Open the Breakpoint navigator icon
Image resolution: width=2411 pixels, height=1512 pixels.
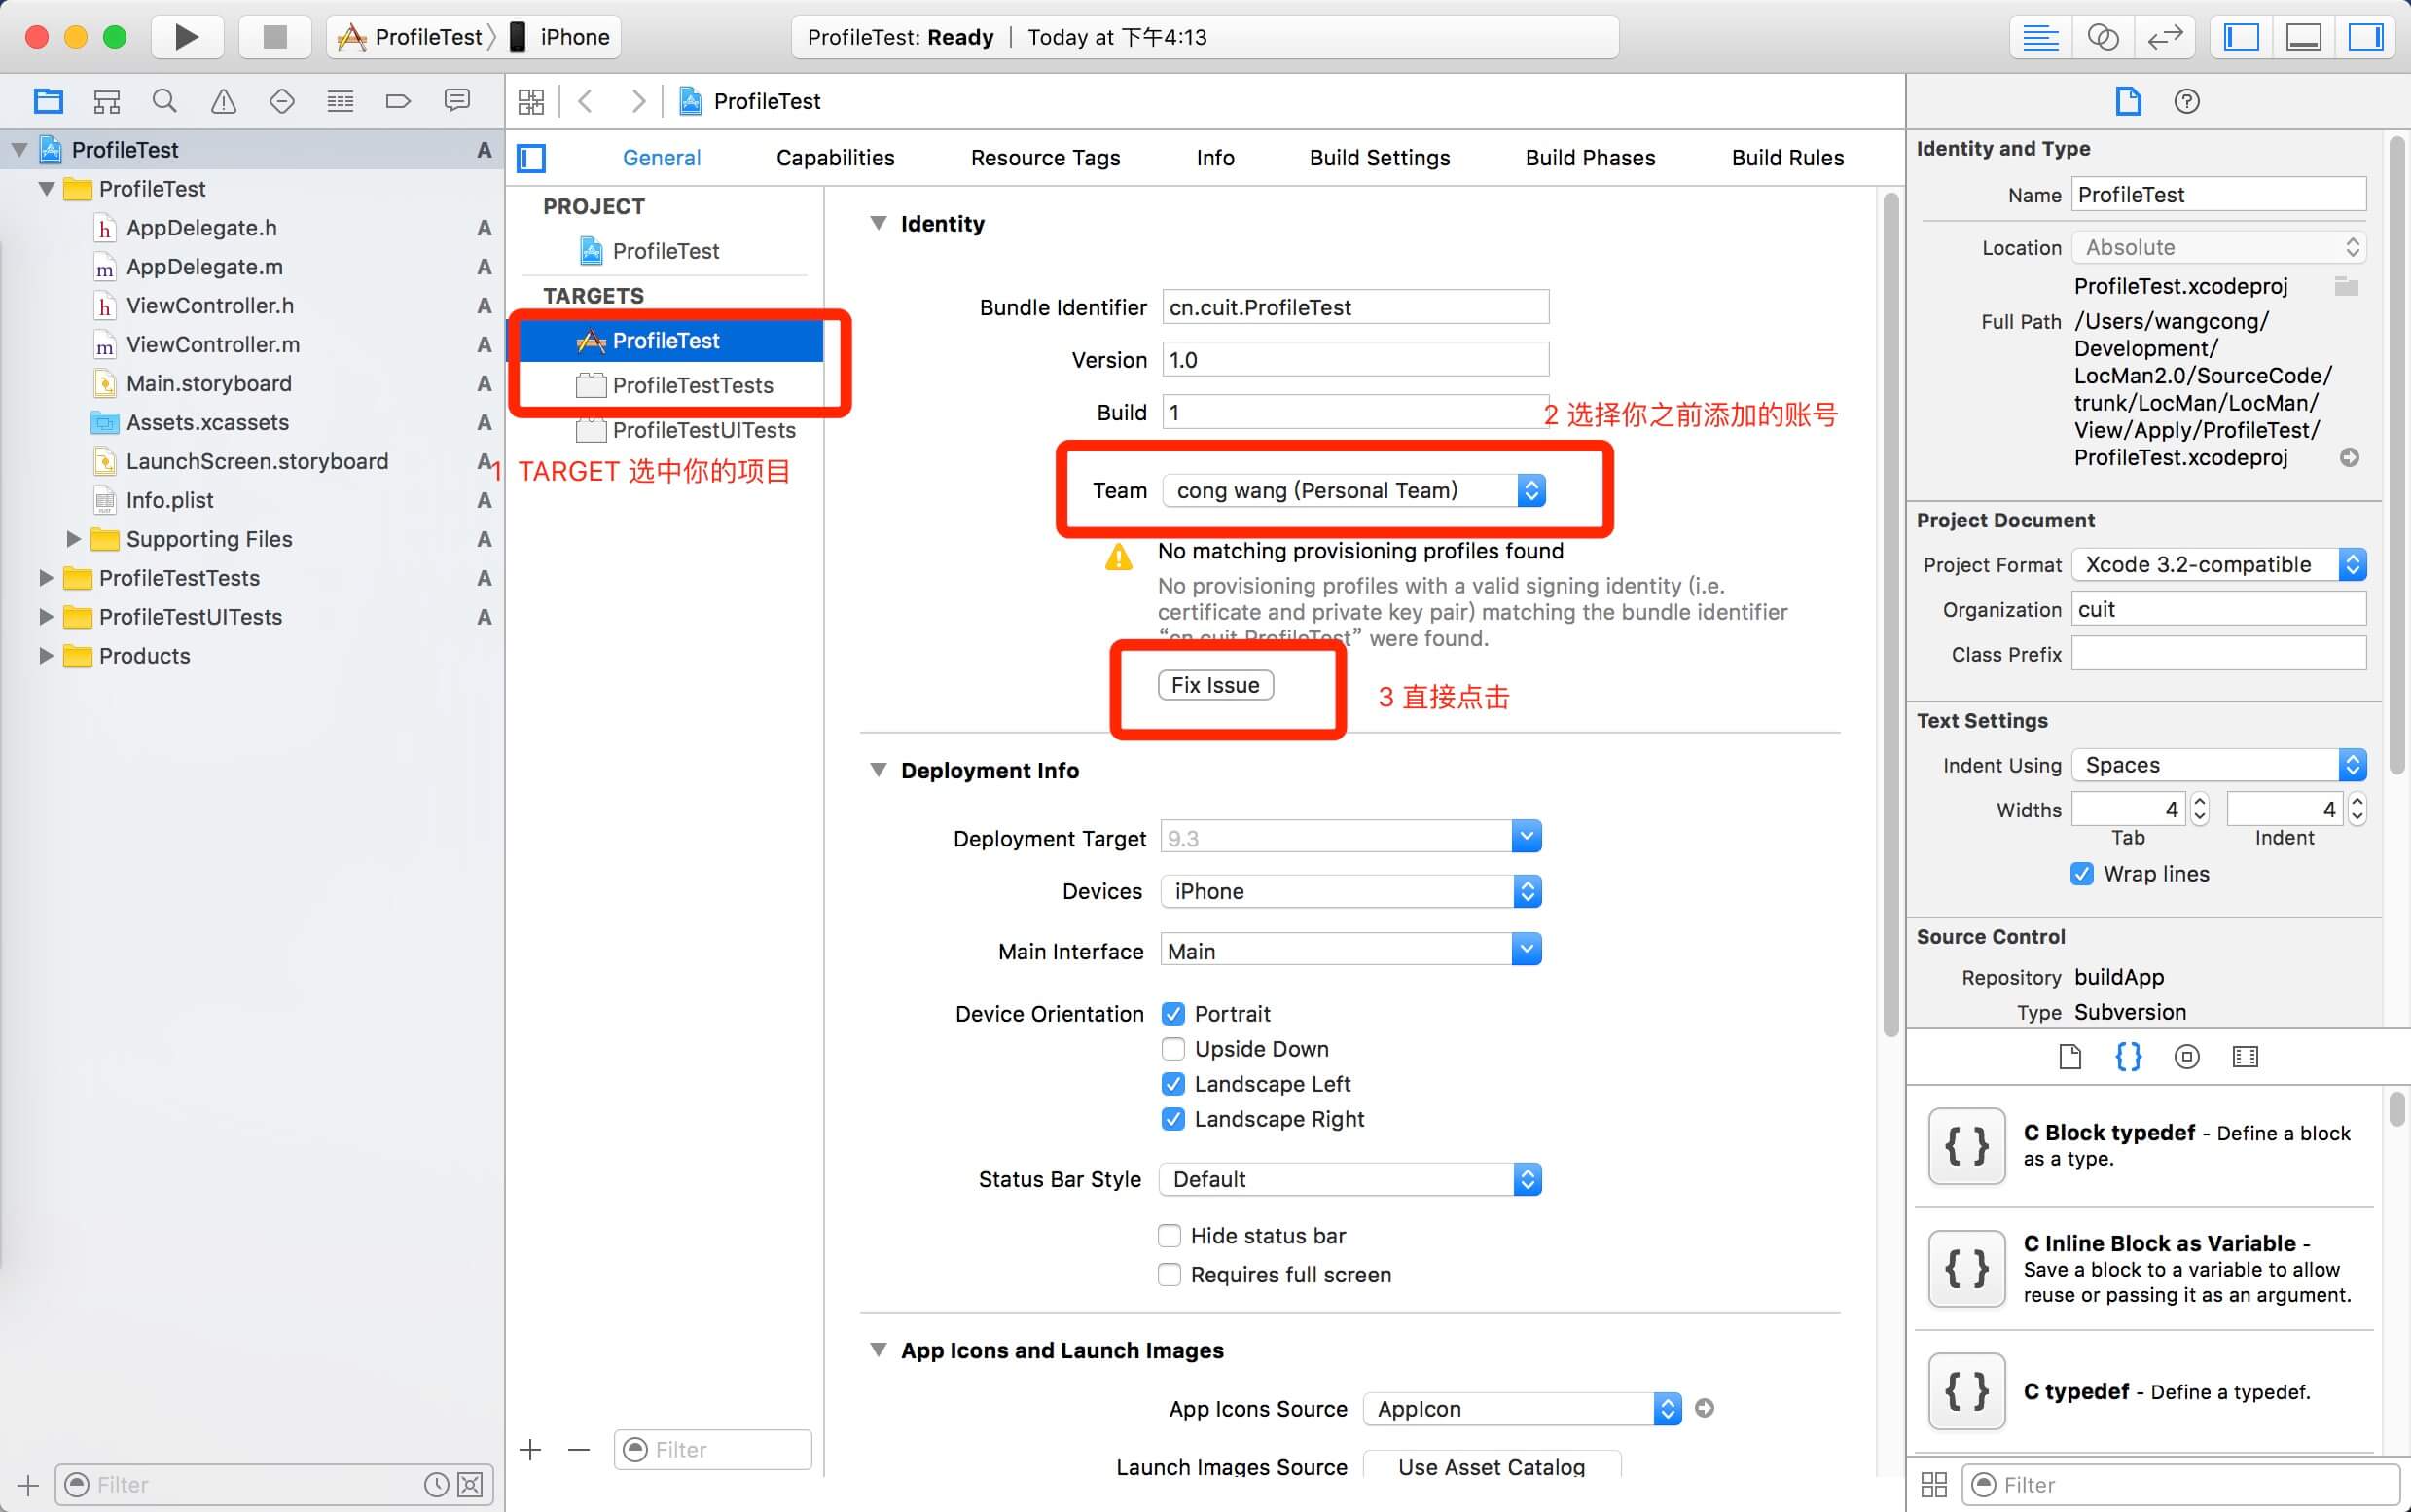pos(398,101)
